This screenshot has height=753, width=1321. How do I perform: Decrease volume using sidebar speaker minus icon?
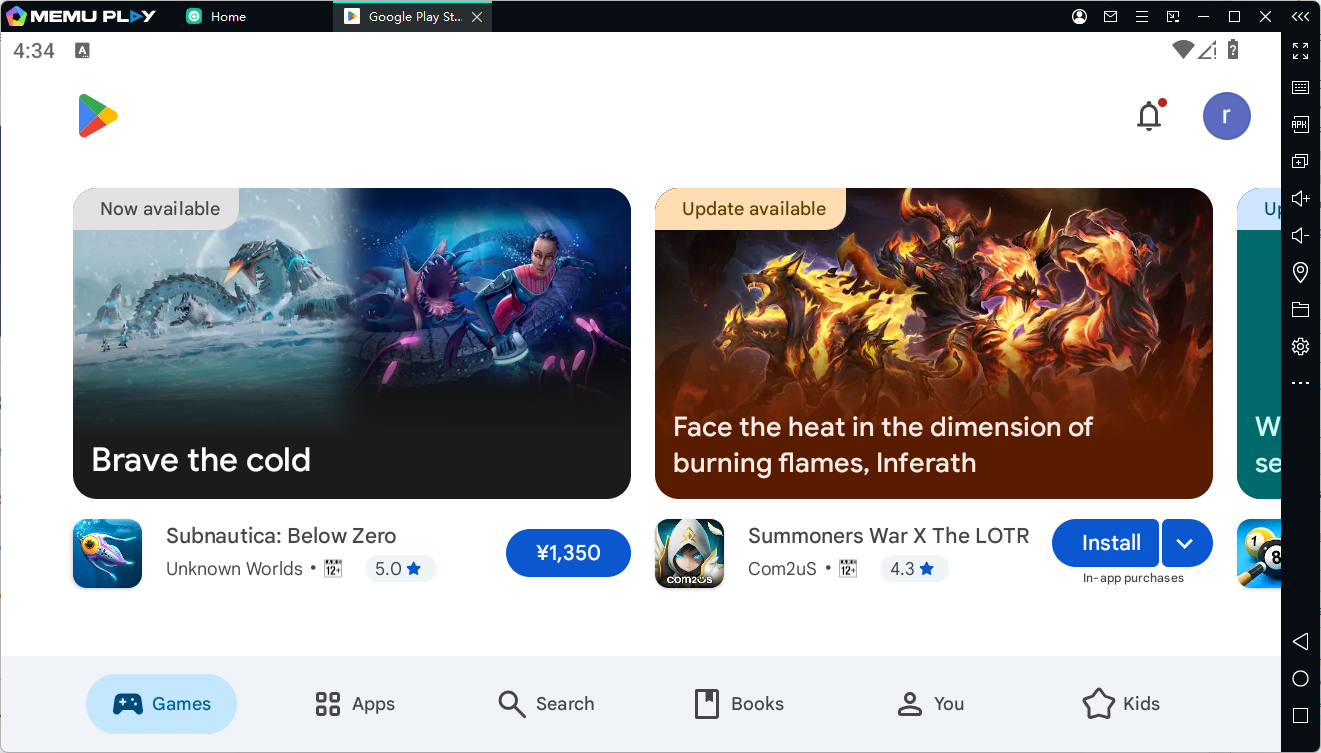pos(1300,236)
